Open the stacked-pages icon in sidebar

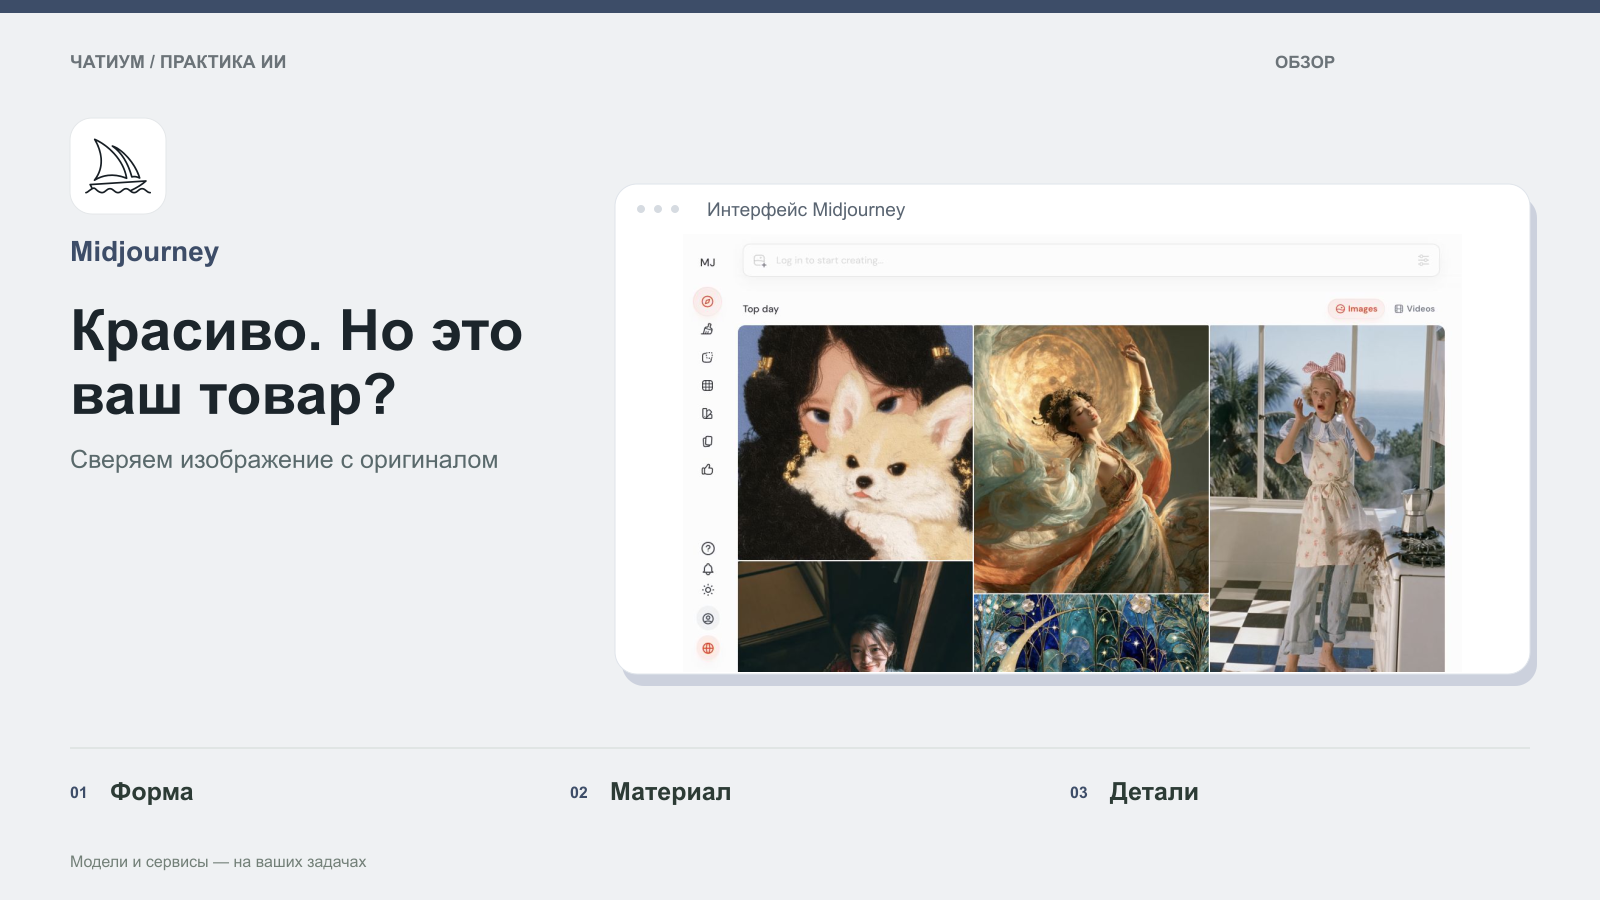point(707,441)
